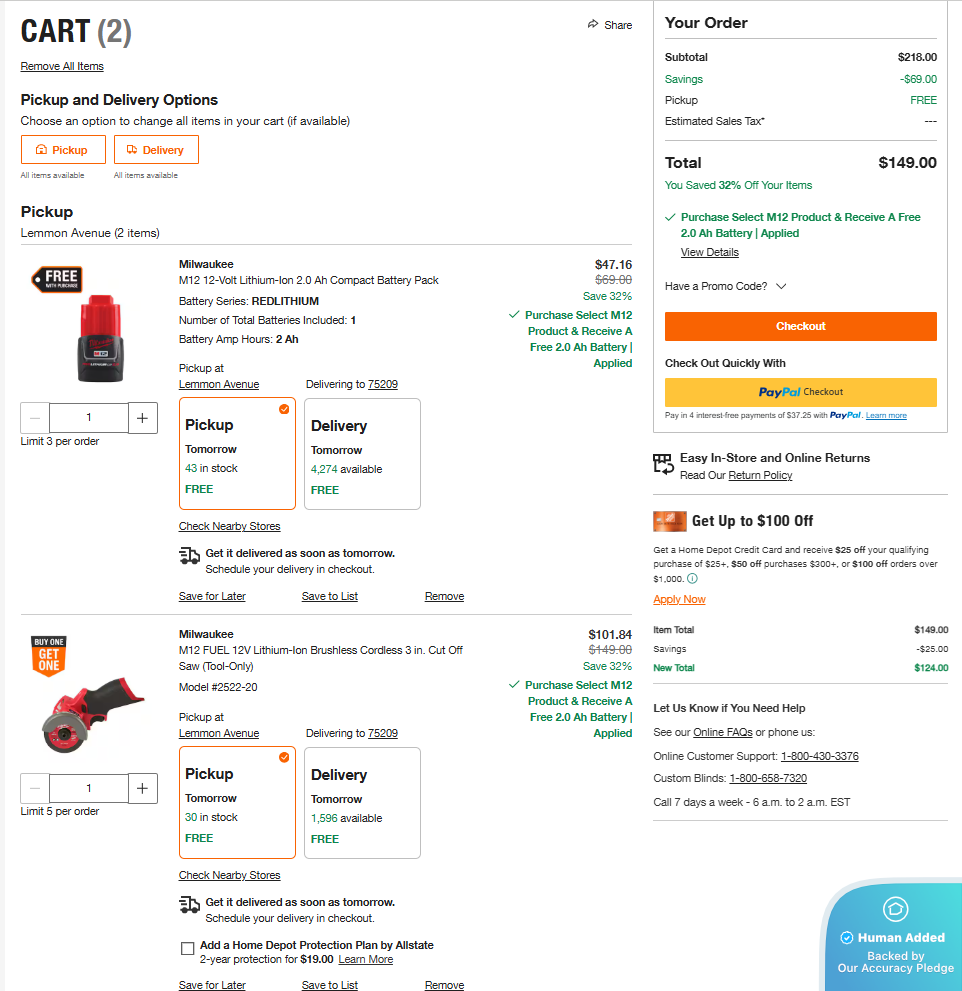The image size is (962, 991).
Task: Select Delivery option for battery pack
Action: (x=362, y=454)
